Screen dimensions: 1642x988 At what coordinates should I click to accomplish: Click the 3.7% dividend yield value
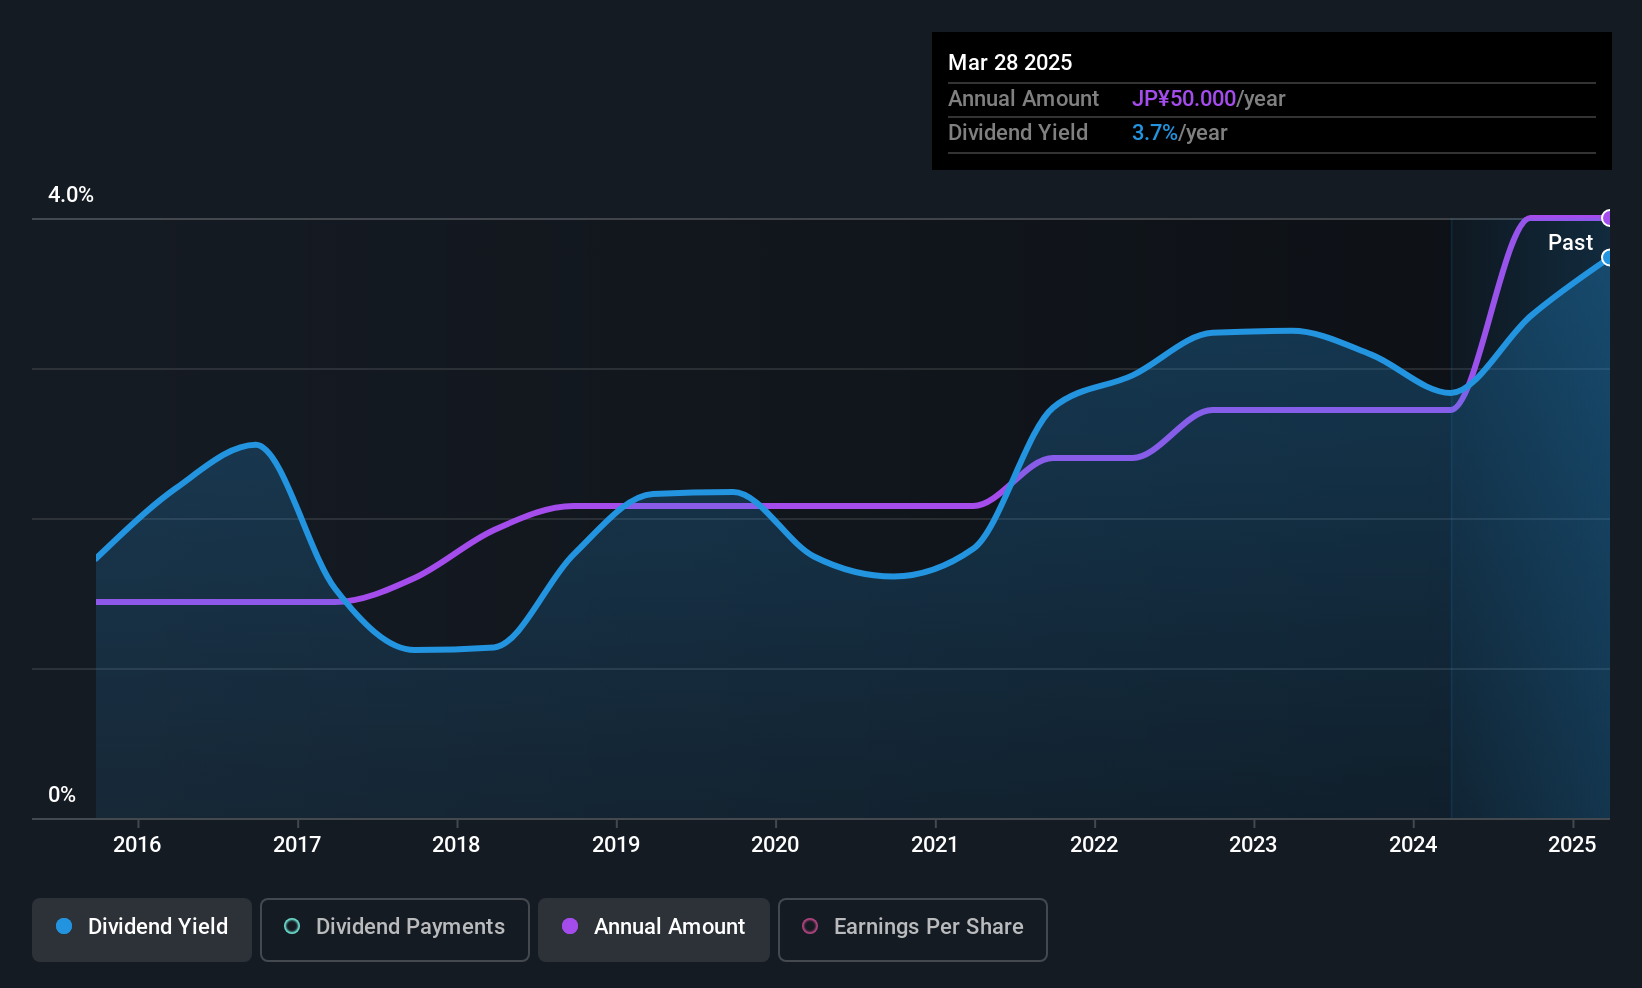1155,133
